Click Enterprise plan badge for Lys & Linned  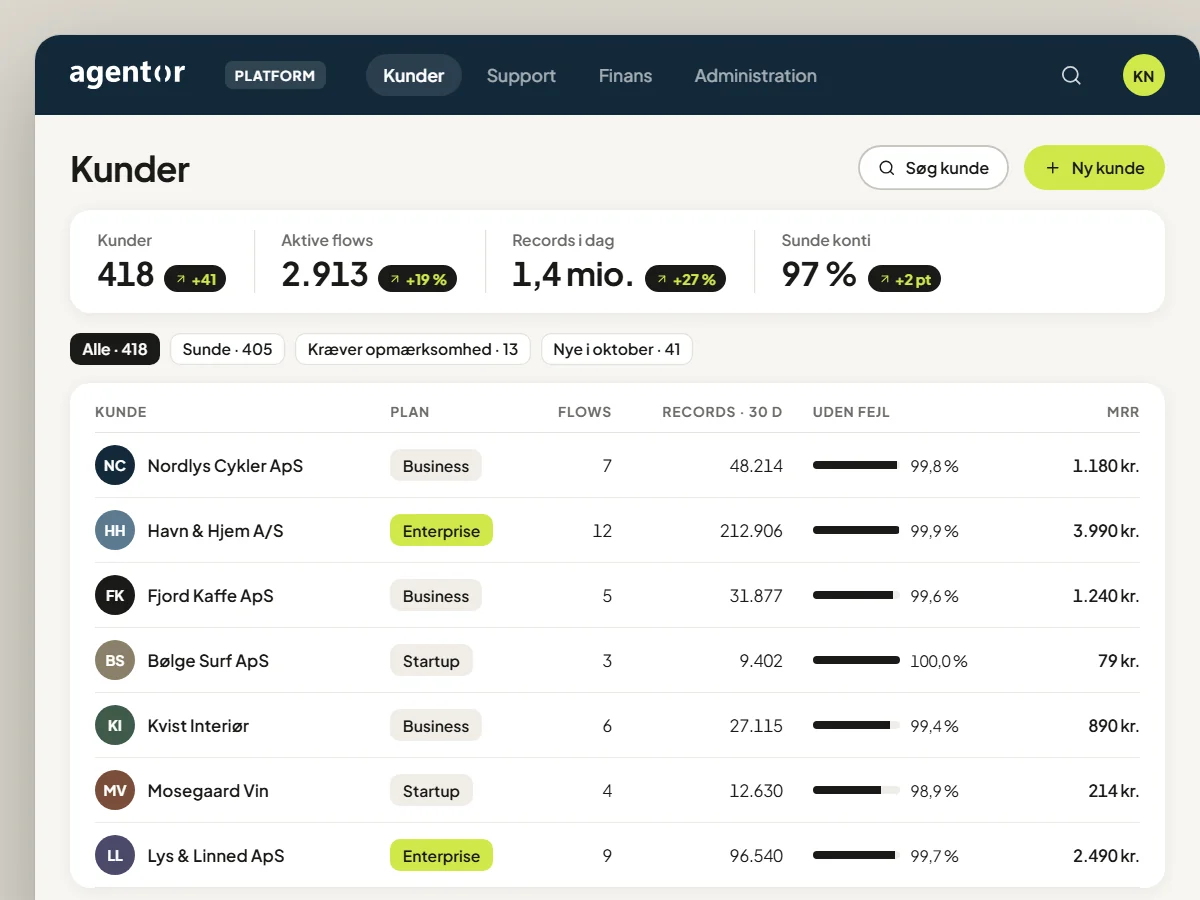coord(441,856)
